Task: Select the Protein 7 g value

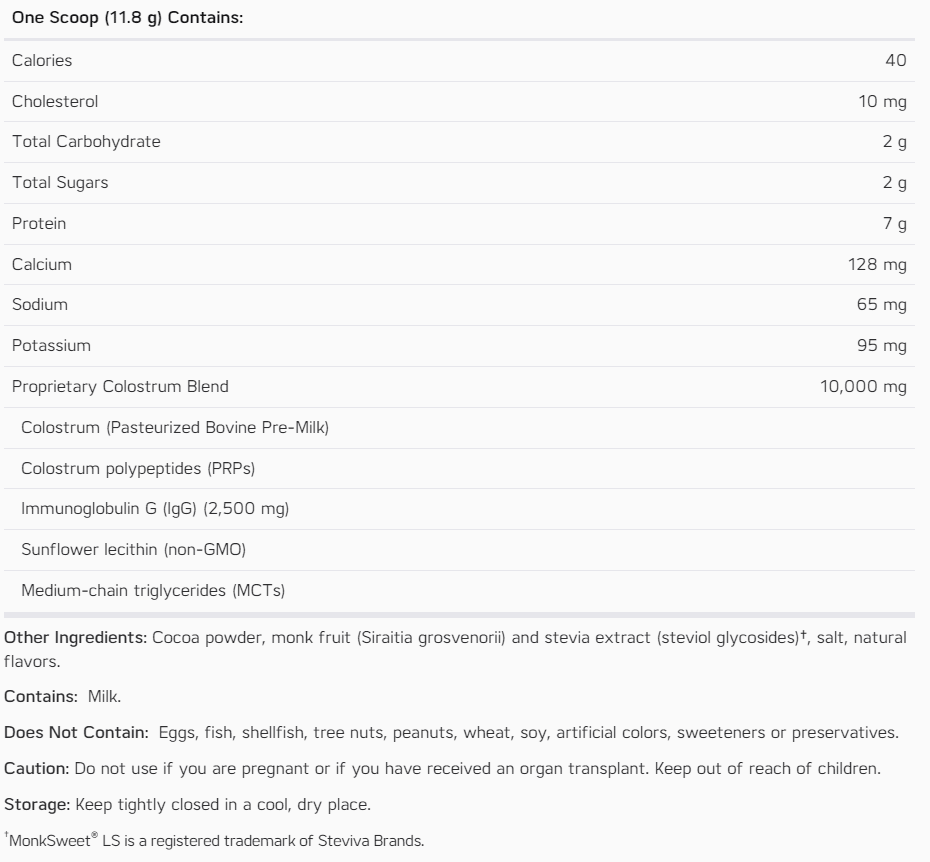Action: coord(895,224)
